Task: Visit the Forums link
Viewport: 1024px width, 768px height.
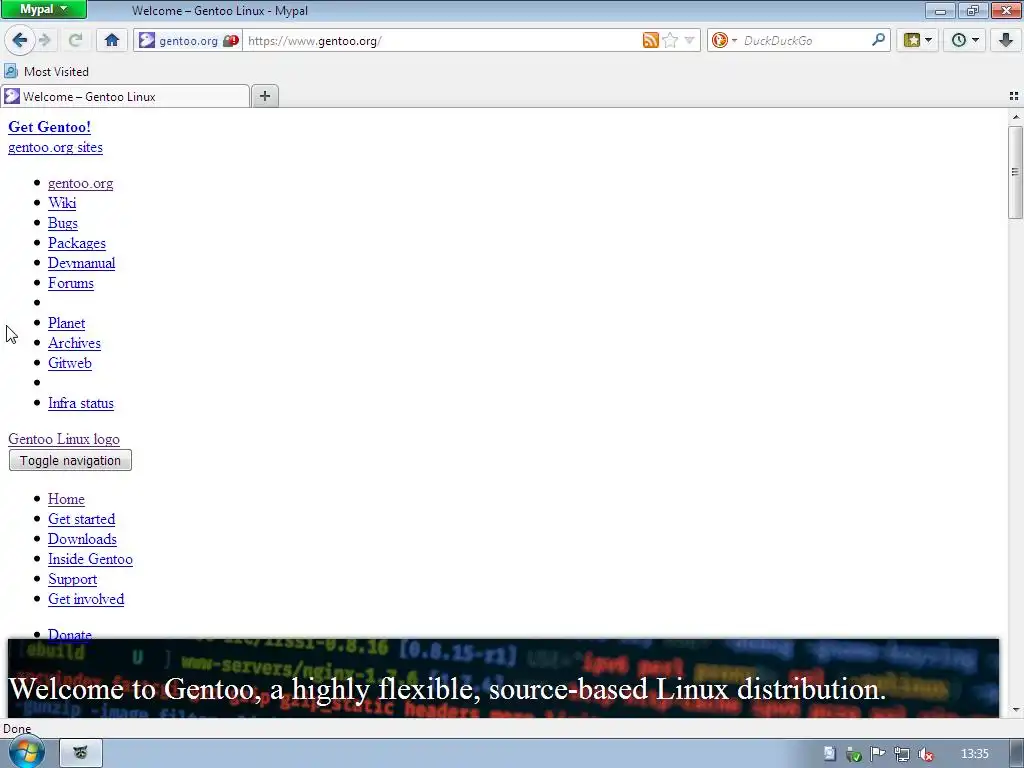Action: (71, 283)
